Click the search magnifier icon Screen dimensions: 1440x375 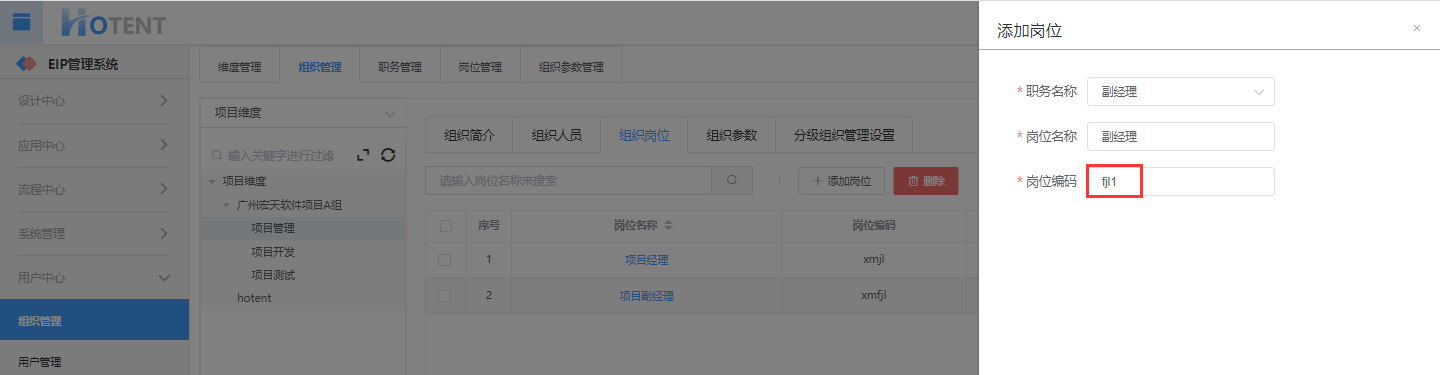pyautogui.click(x=732, y=181)
